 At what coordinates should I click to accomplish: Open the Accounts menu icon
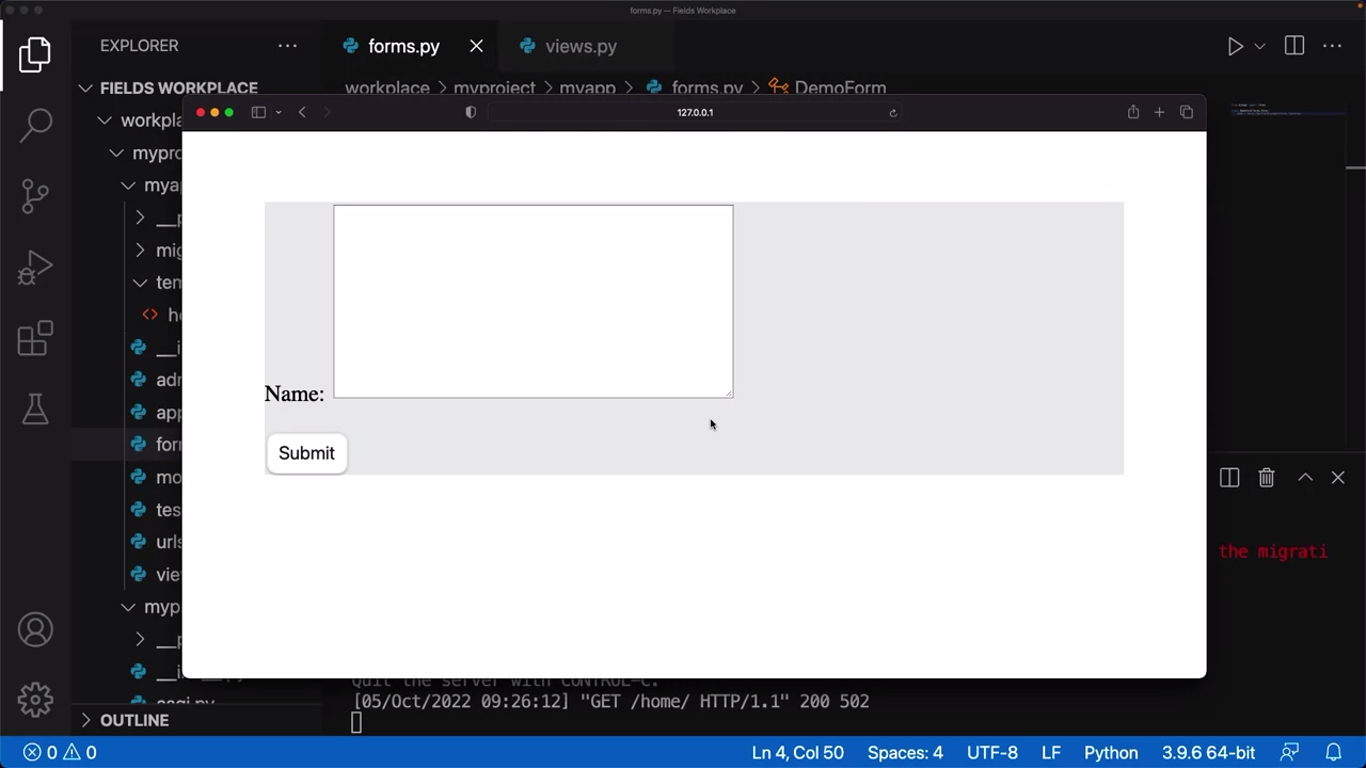click(x=35, y=630)
